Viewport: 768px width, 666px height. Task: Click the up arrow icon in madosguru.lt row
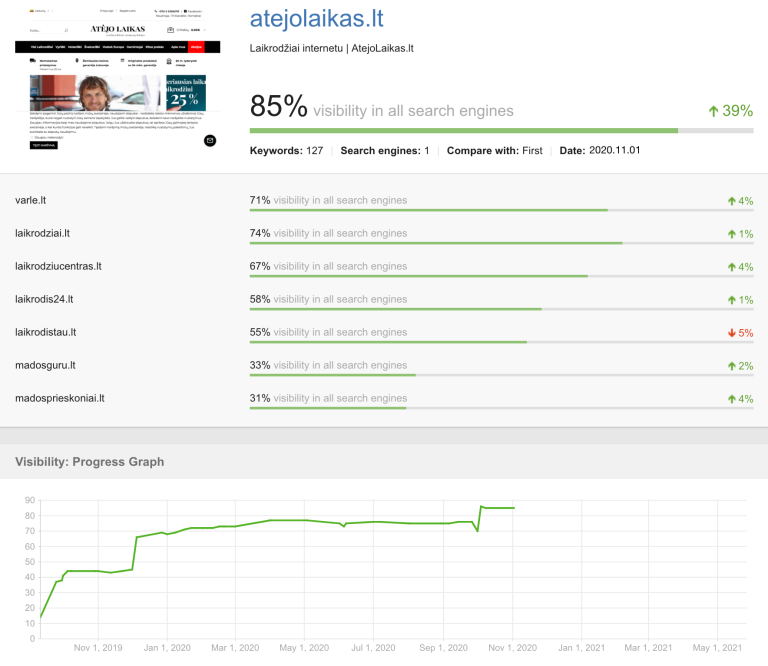732,366
